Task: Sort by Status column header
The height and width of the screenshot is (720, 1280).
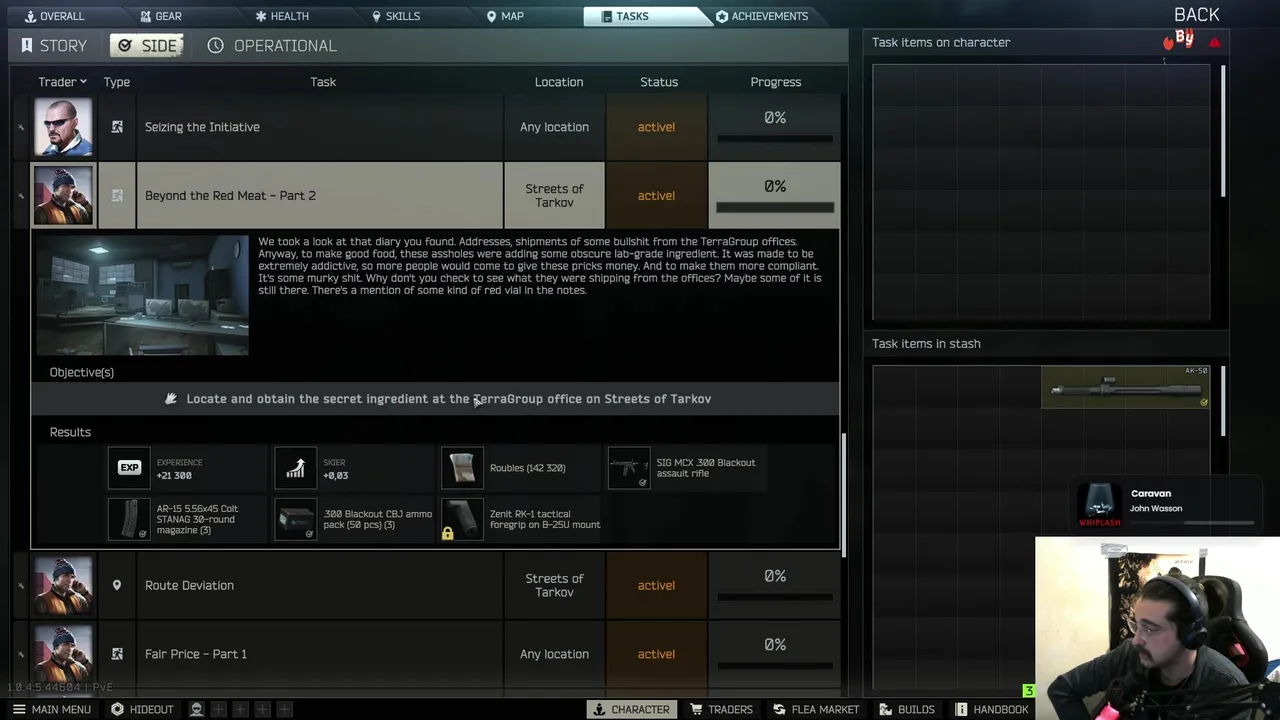Action: (659, 82)
